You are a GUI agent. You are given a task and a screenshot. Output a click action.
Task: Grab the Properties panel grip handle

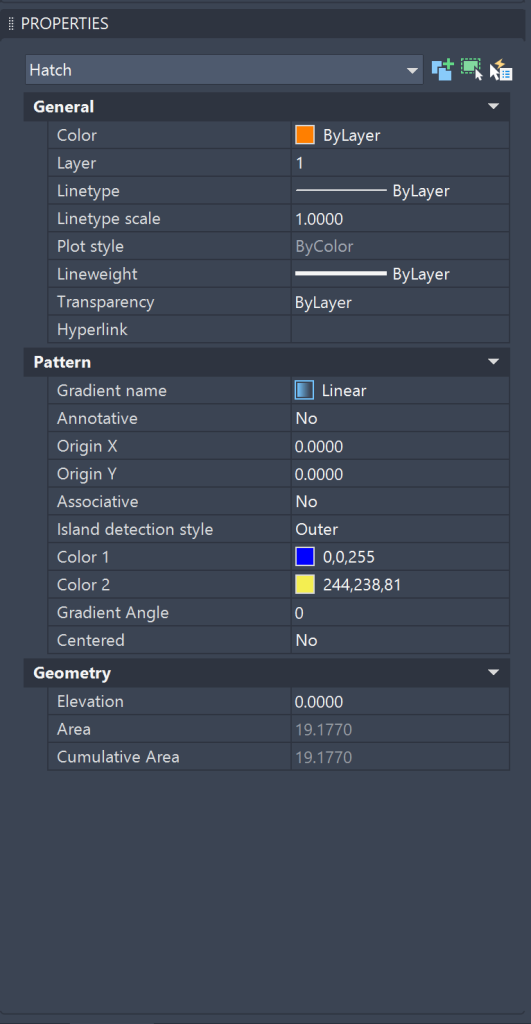[11, 24]
